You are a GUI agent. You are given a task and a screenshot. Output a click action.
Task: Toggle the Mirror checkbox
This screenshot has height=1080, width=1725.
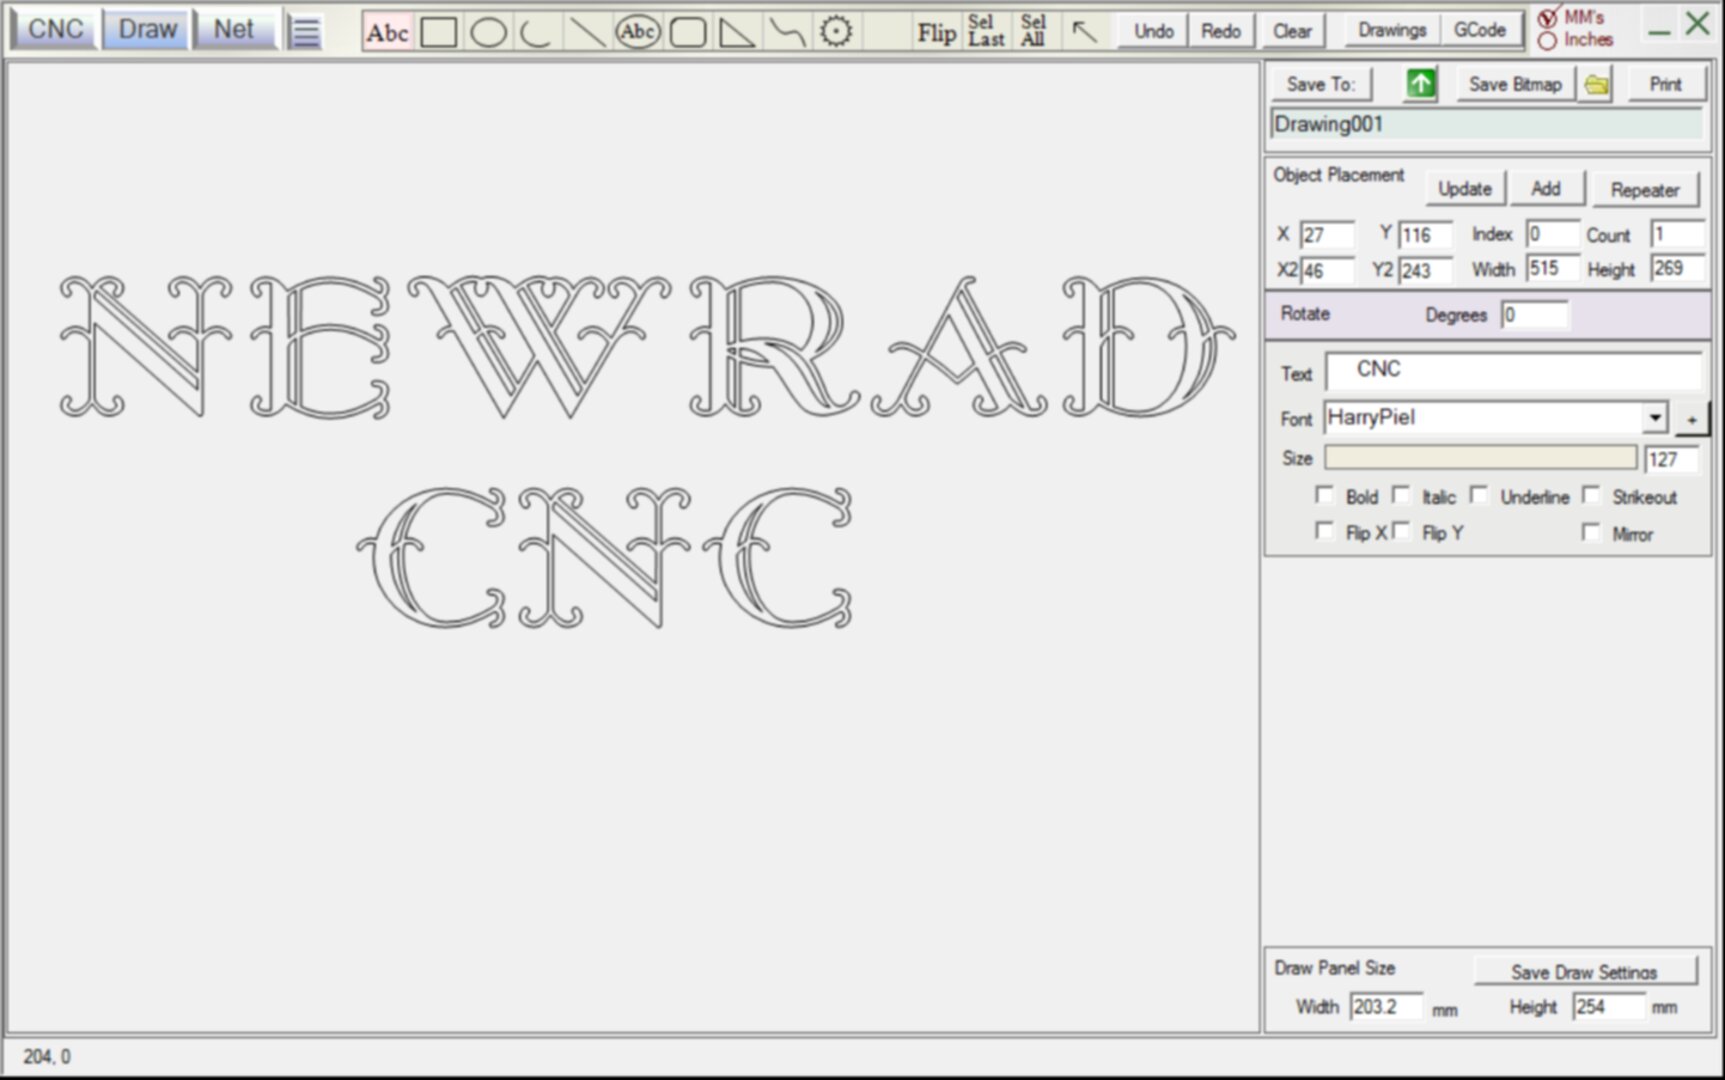click(x=1591, y=532)
